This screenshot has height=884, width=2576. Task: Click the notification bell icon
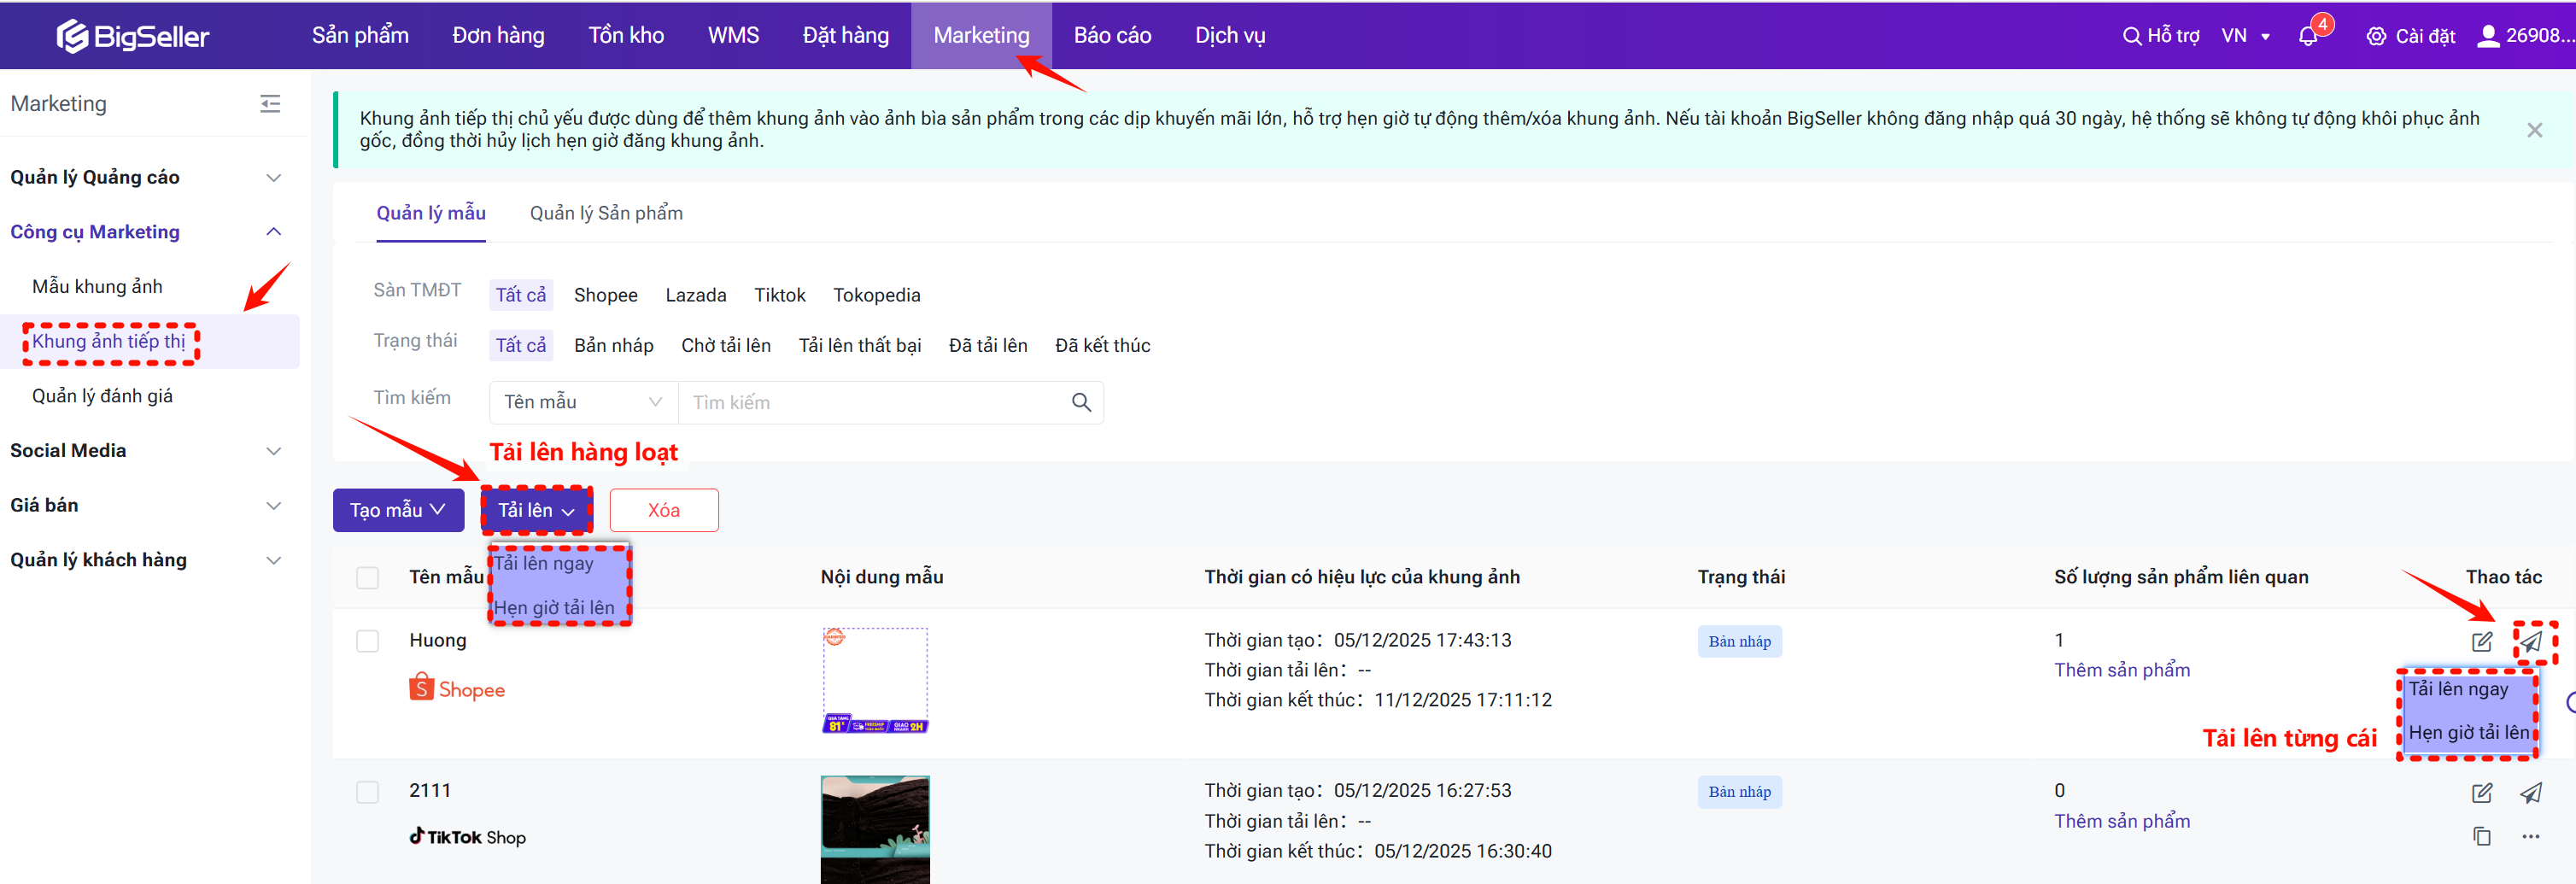tap(2308, 36)
